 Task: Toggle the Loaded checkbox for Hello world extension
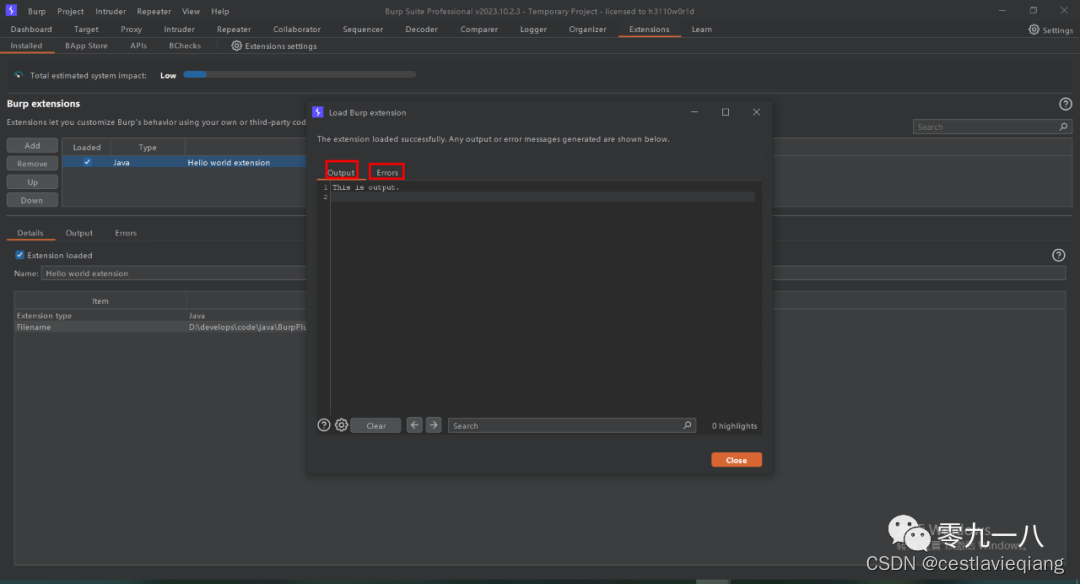click(x=87, y=162)
